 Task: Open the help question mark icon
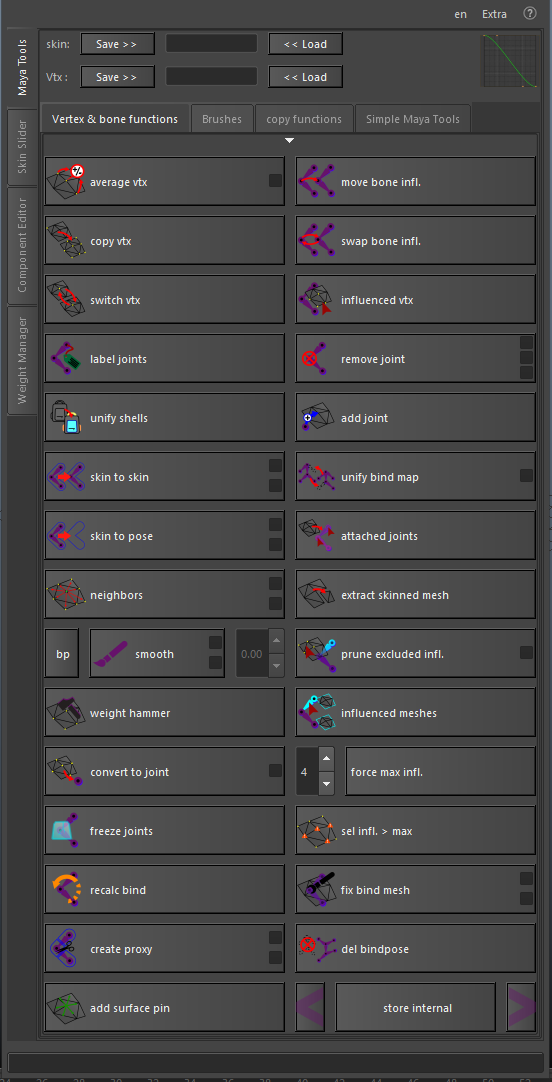click(530, 13)
